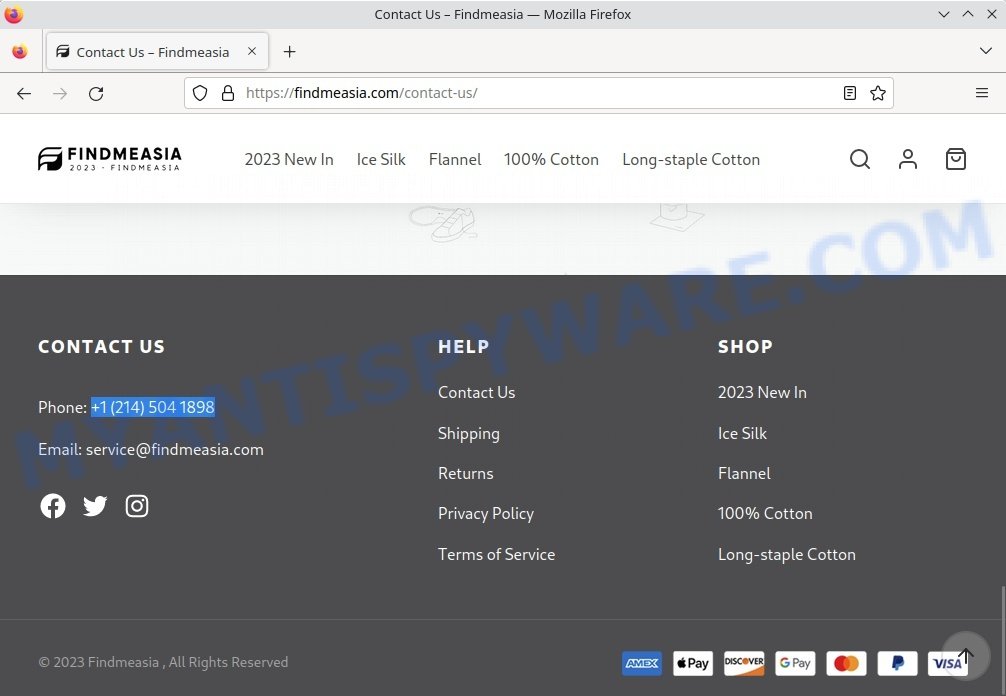Click the Findmeasia logo
1006x696 pixels.
click(110, 159)
